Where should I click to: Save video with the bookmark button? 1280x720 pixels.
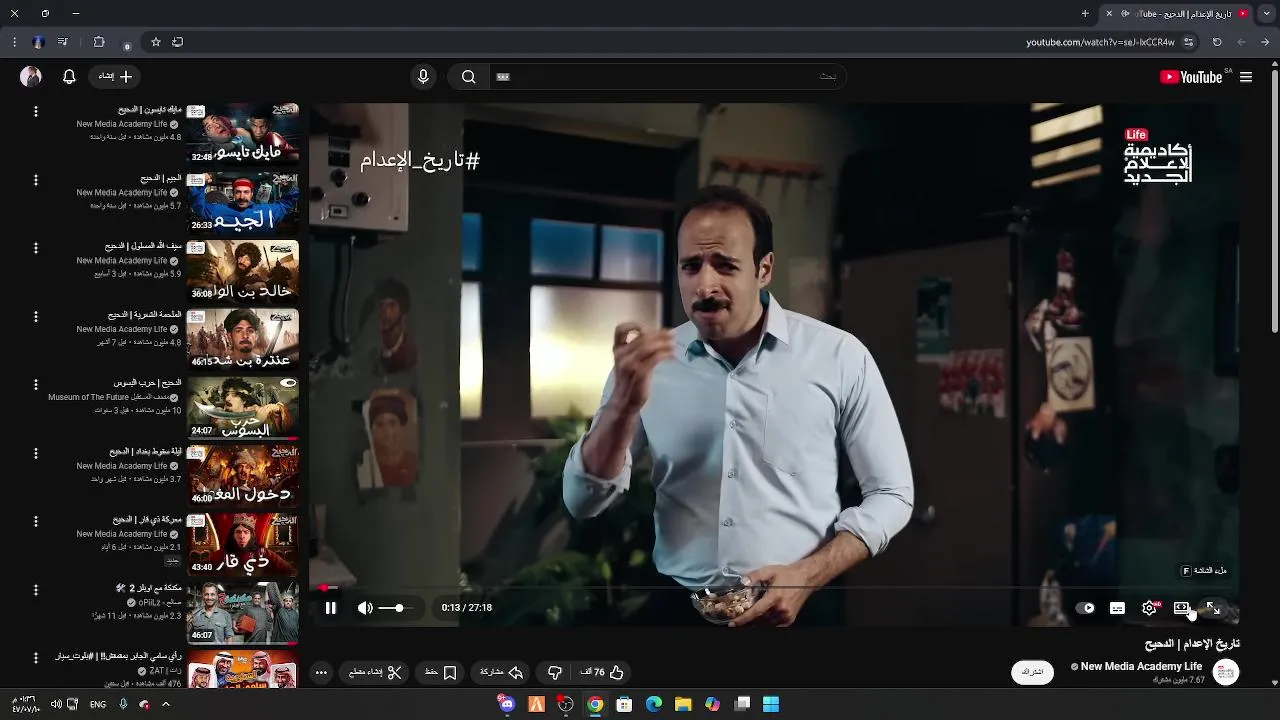coord(441,673)
